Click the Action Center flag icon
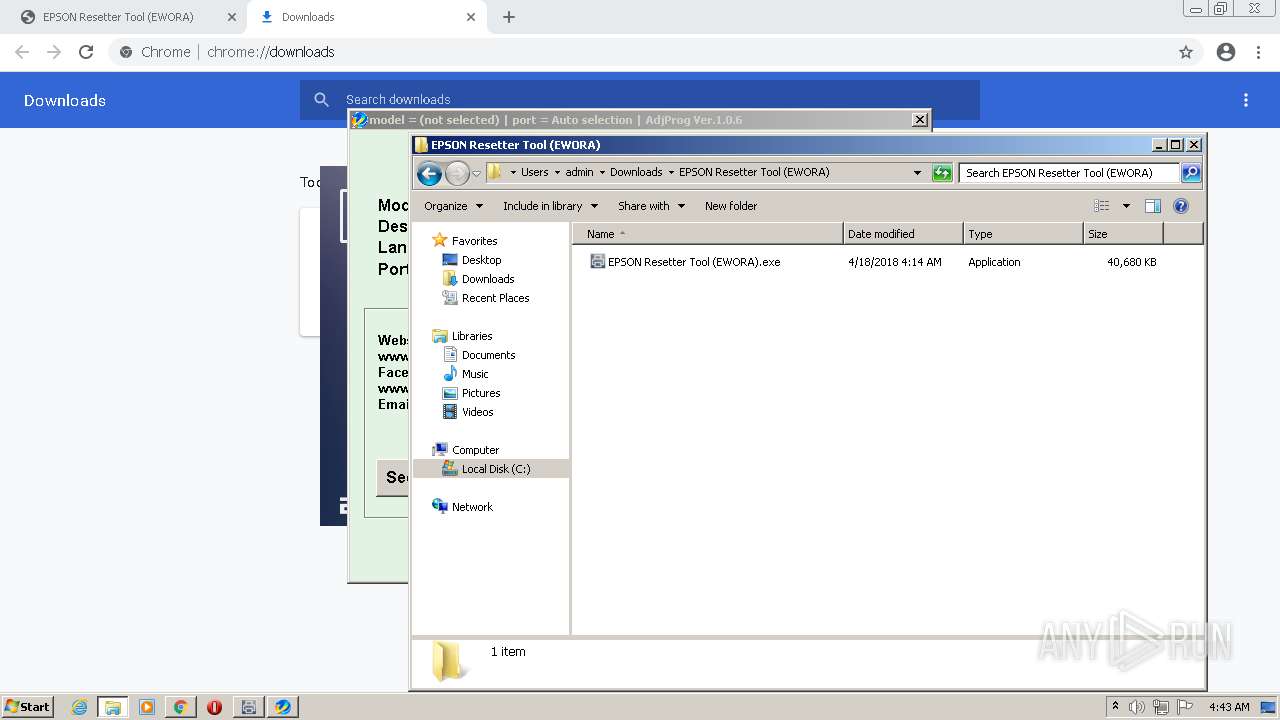Screen dimensions: 1280x720 1185,707
